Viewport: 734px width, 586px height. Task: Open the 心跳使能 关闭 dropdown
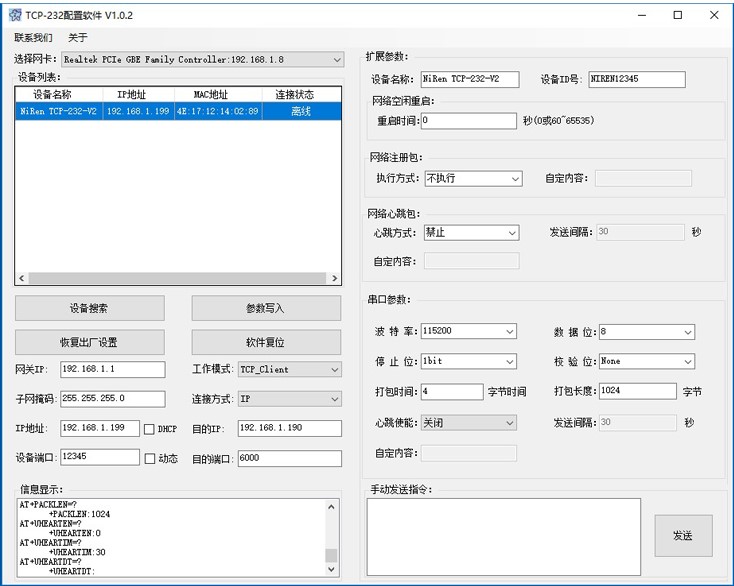tap(469, 423)
